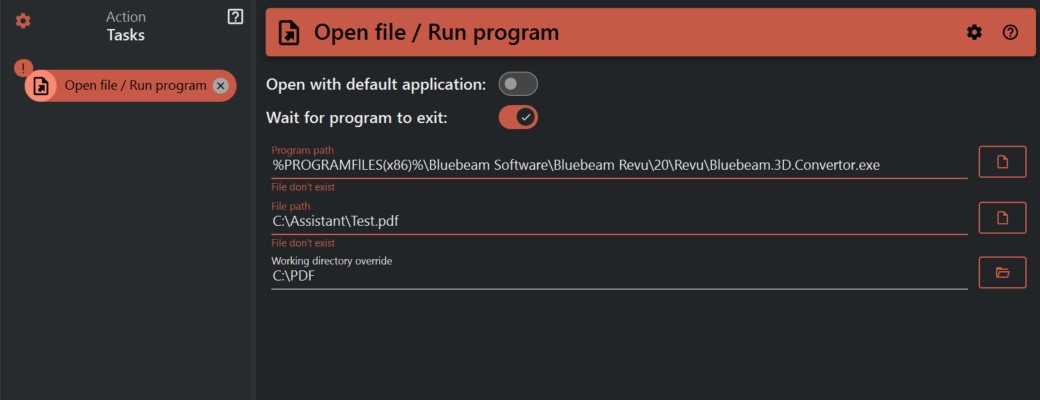Open the header help question mark
Viewport: 1040px width, 400px height.
1009,32
